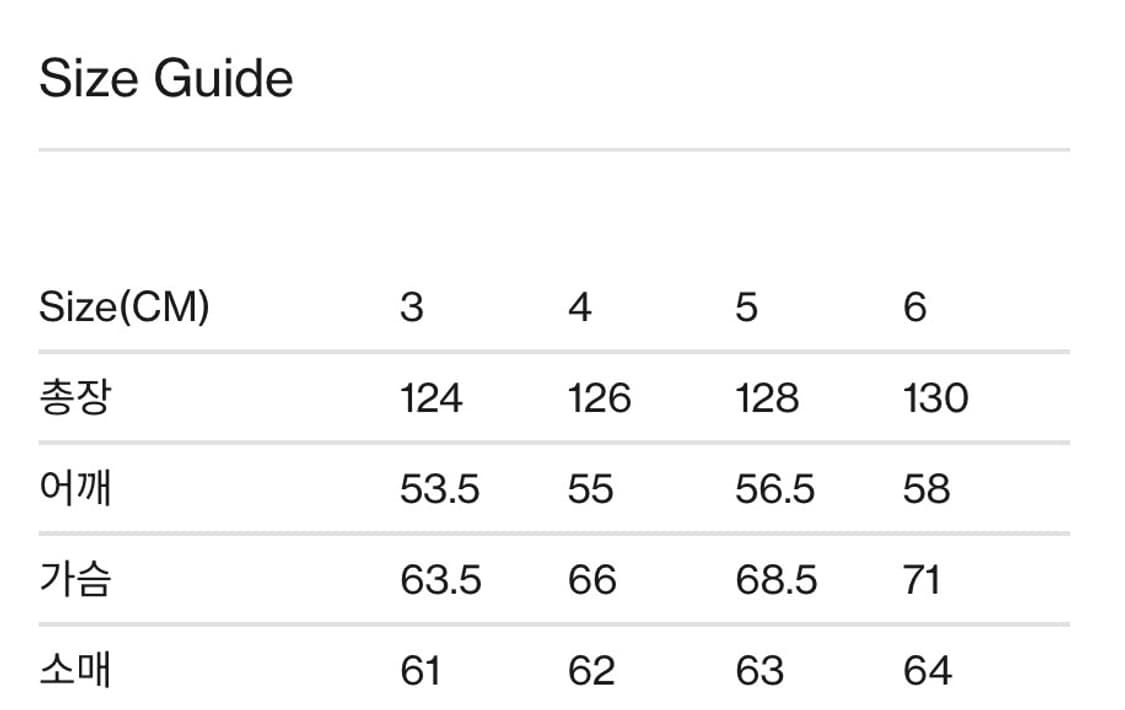Click the 어깨 row label

(x=74, y=489)
